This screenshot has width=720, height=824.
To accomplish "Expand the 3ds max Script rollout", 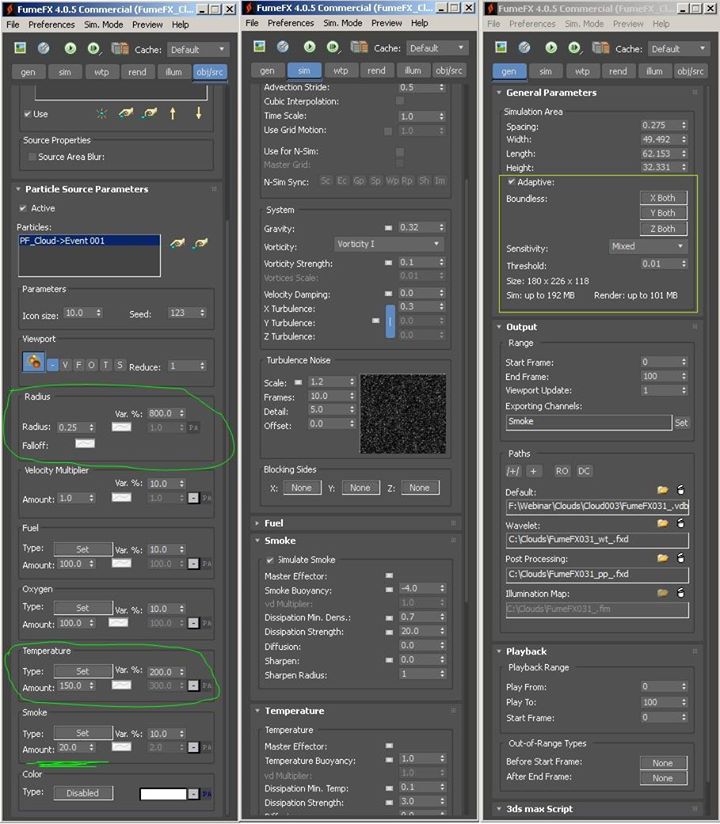I will coord(539,809).
